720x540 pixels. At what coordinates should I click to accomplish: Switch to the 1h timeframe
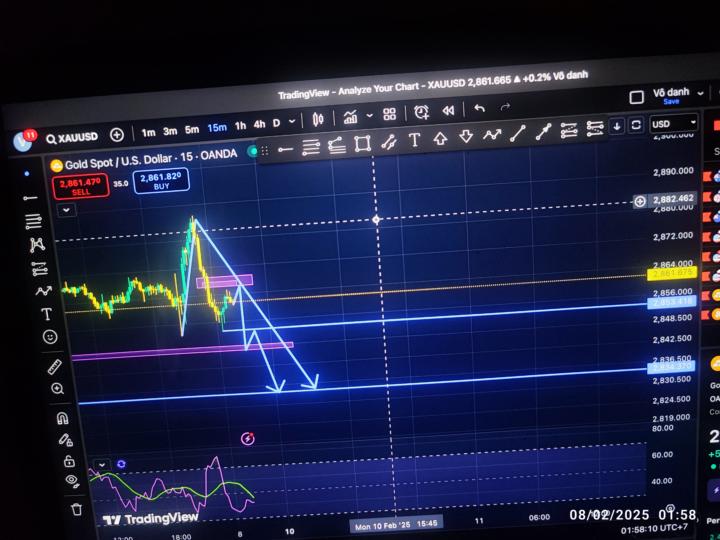tap(240, 126)
